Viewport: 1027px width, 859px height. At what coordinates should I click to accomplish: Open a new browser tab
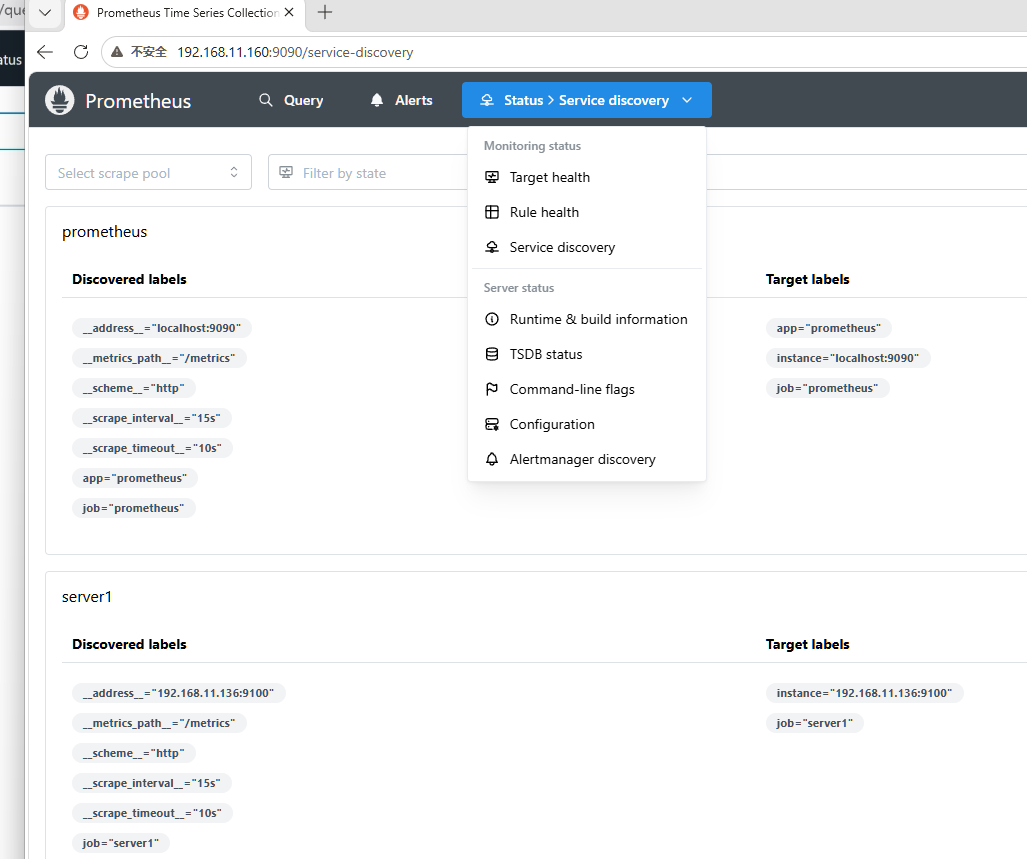tap(325, 12)
